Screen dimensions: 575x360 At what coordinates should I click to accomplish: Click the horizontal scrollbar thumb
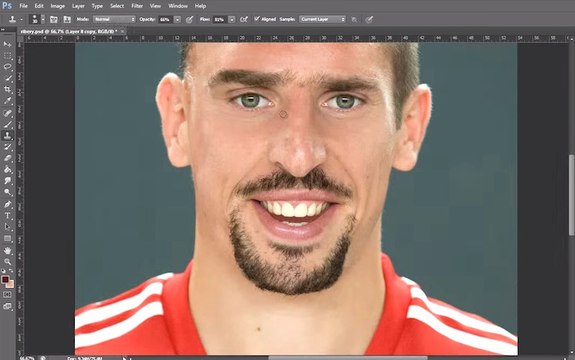pyautogui.click(x=348, y=358)
